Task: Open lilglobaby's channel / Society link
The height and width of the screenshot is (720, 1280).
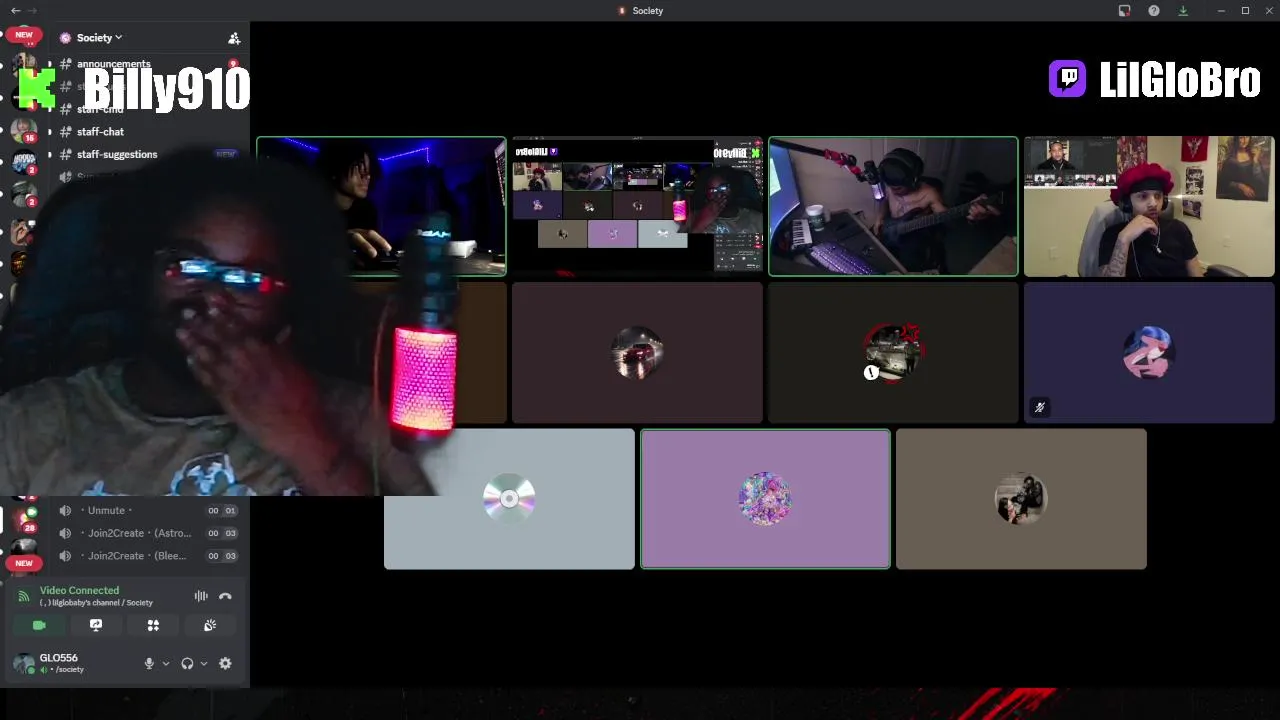Action: (96, 603)
